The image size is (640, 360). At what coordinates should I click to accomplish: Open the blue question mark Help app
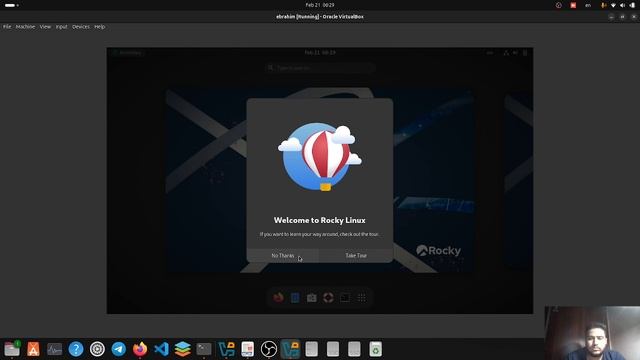(76, 349)
